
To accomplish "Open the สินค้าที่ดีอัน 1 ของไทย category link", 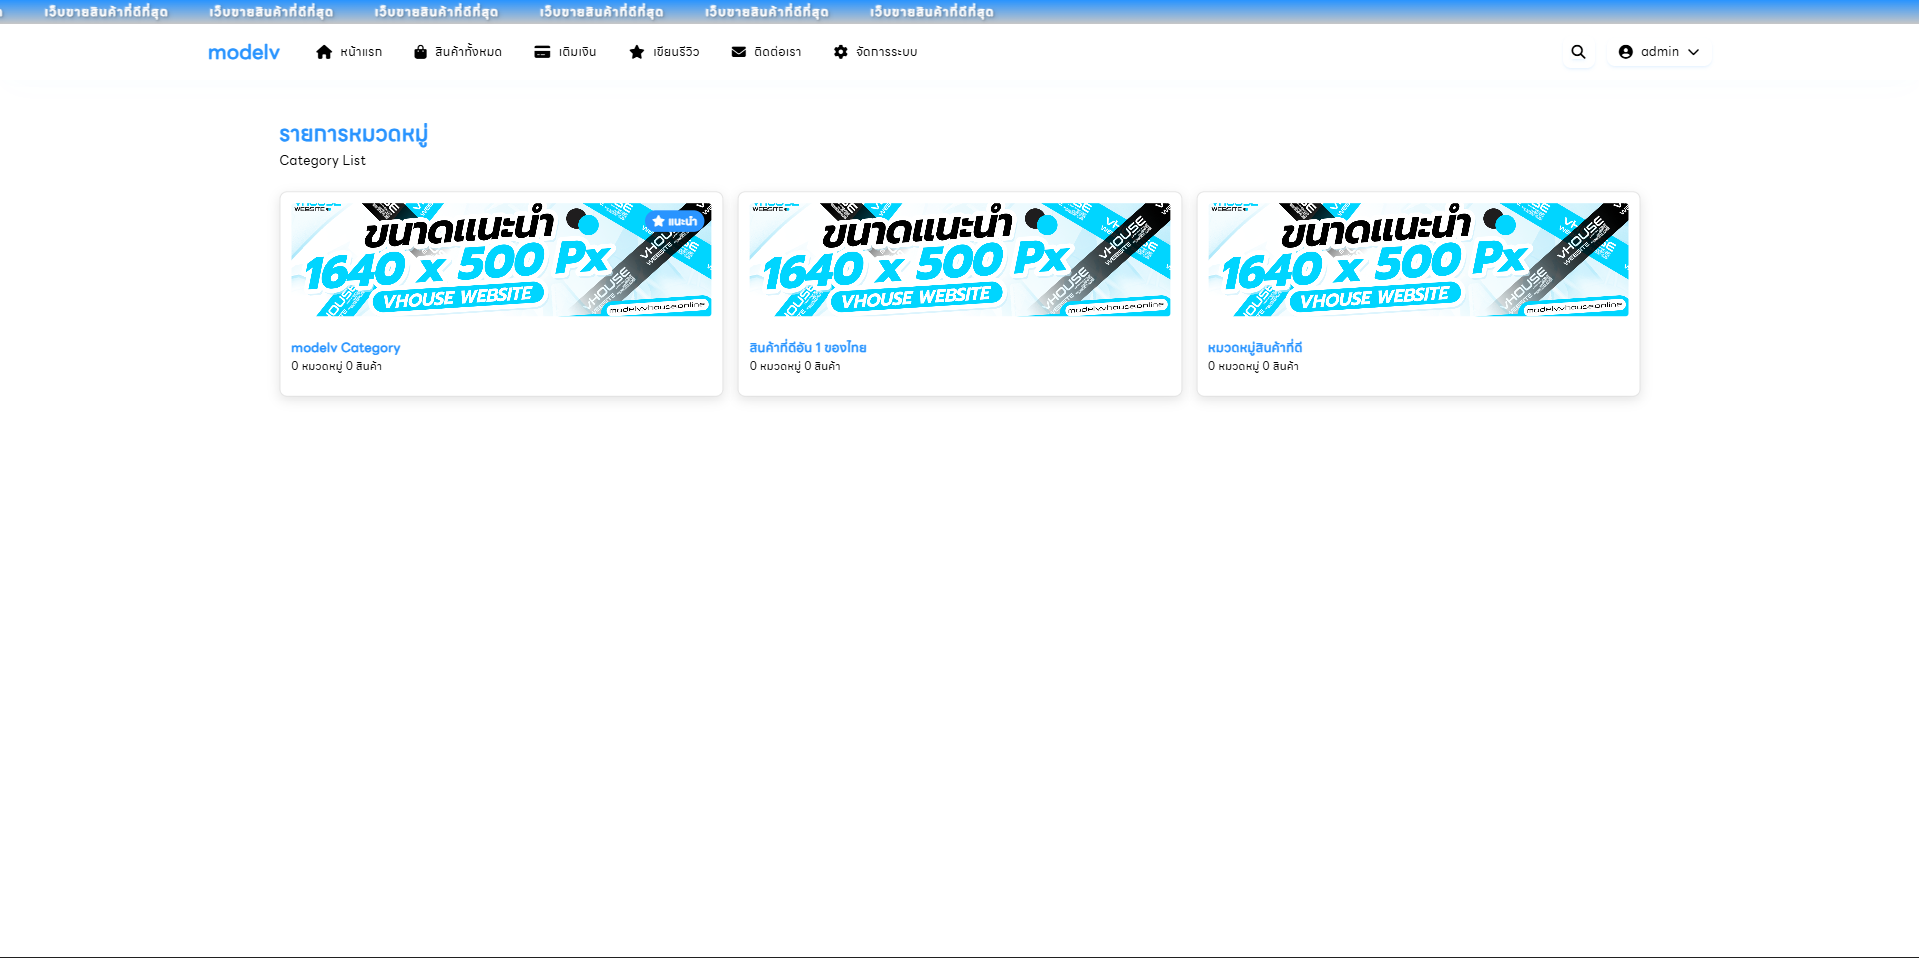I will 807,348.
